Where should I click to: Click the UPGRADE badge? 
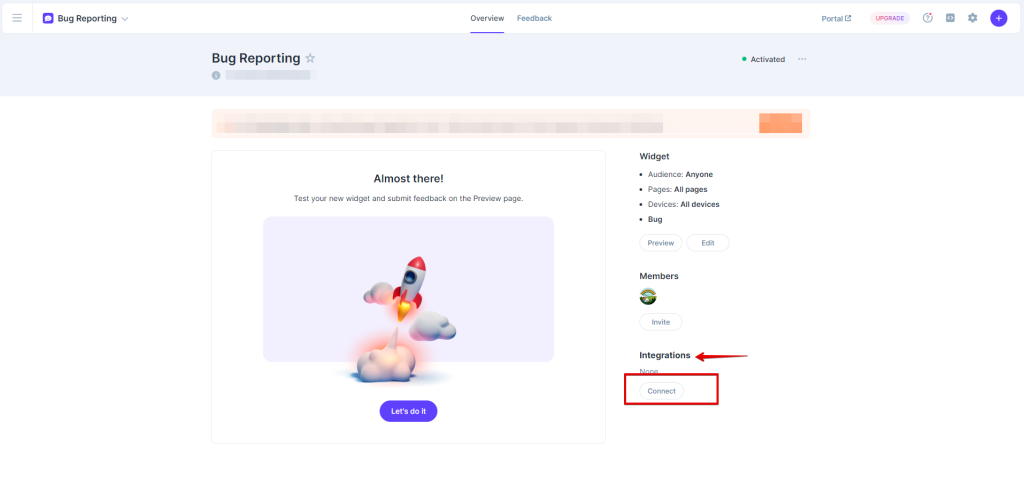point(889,18)
